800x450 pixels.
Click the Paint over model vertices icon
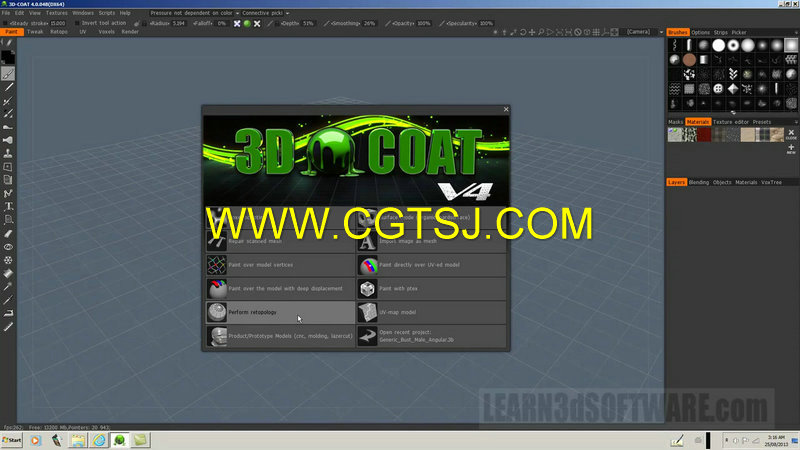pyautogui.click(x=216, y=265)
